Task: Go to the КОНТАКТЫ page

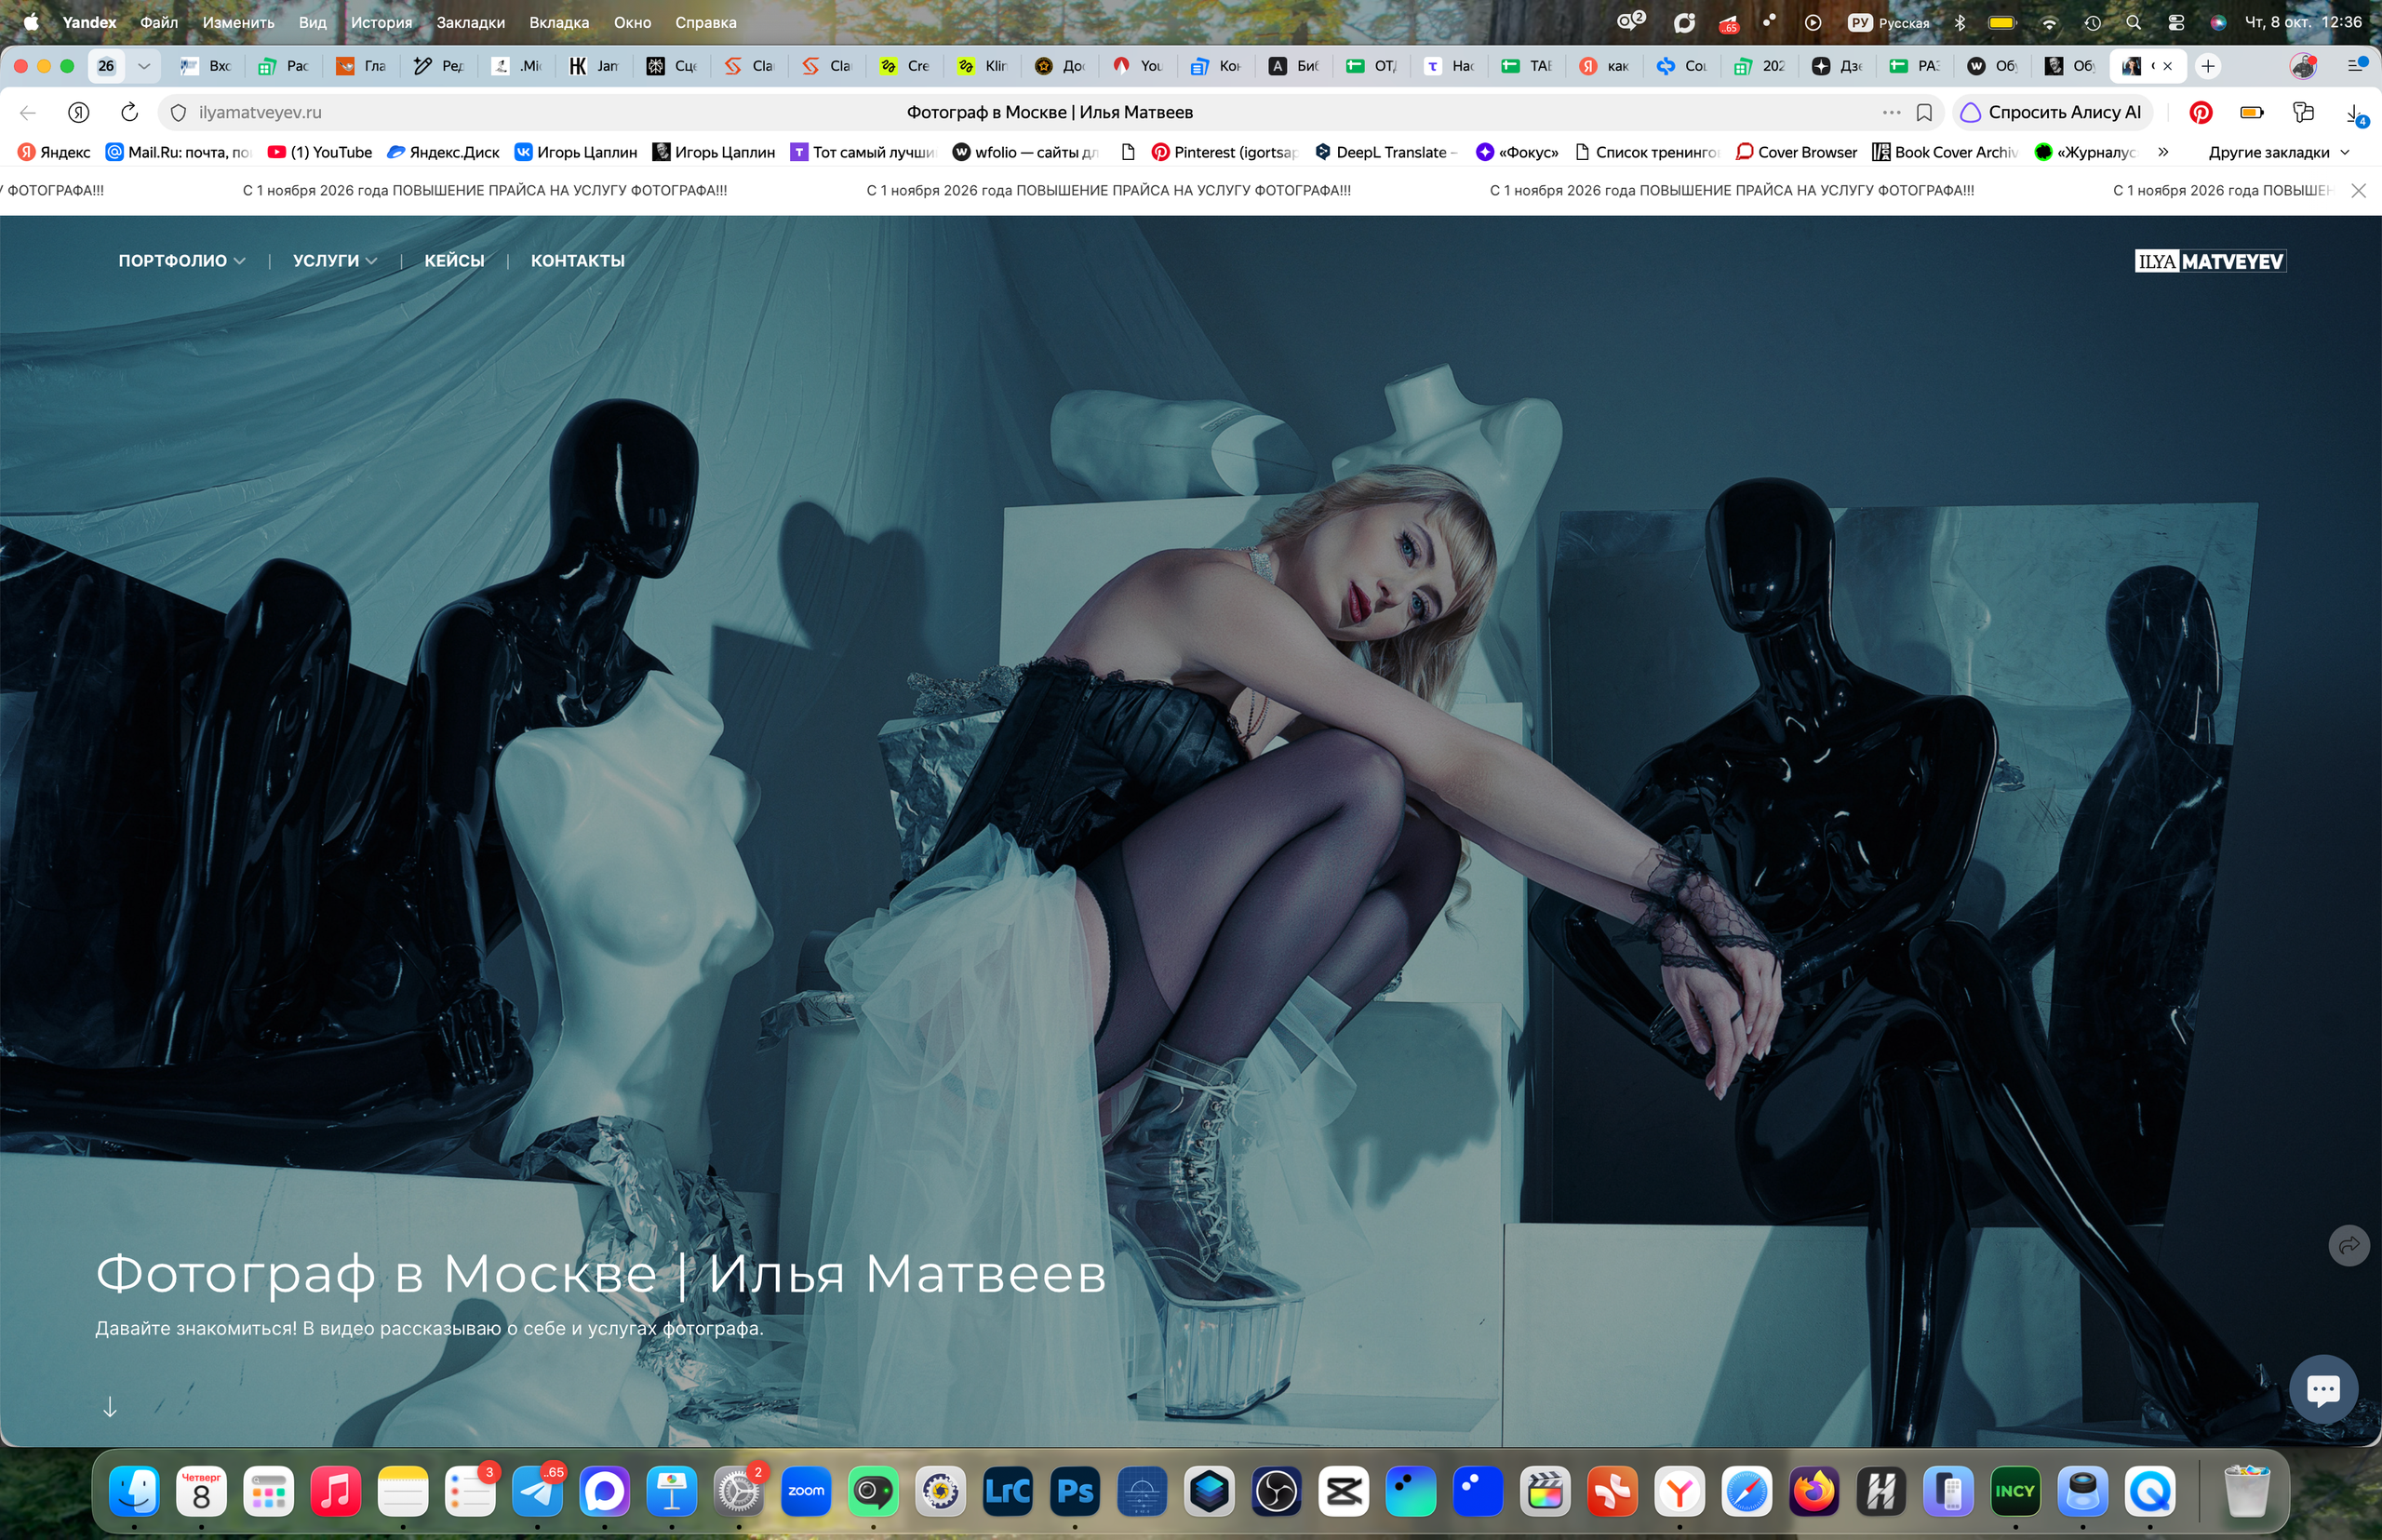Action: click(x=578, y=260)
